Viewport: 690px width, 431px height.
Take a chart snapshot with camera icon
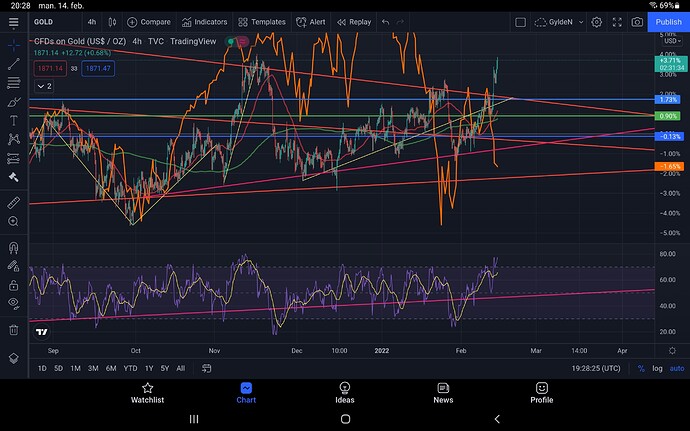coord(637,22)
